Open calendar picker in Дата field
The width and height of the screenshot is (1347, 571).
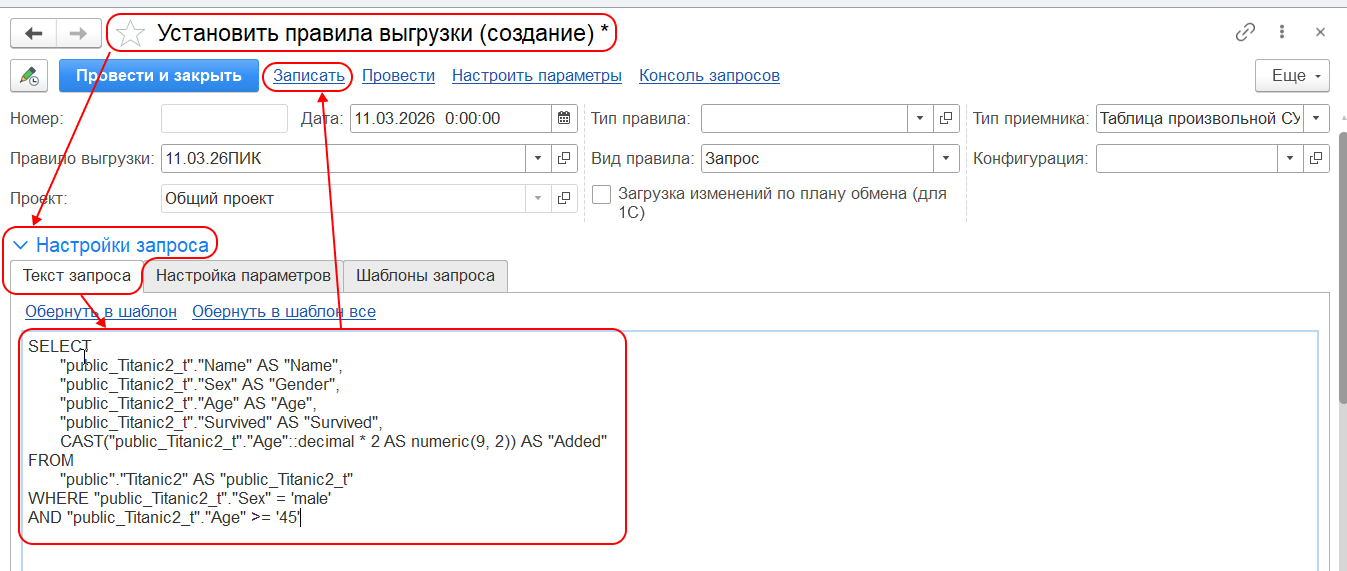565,118
